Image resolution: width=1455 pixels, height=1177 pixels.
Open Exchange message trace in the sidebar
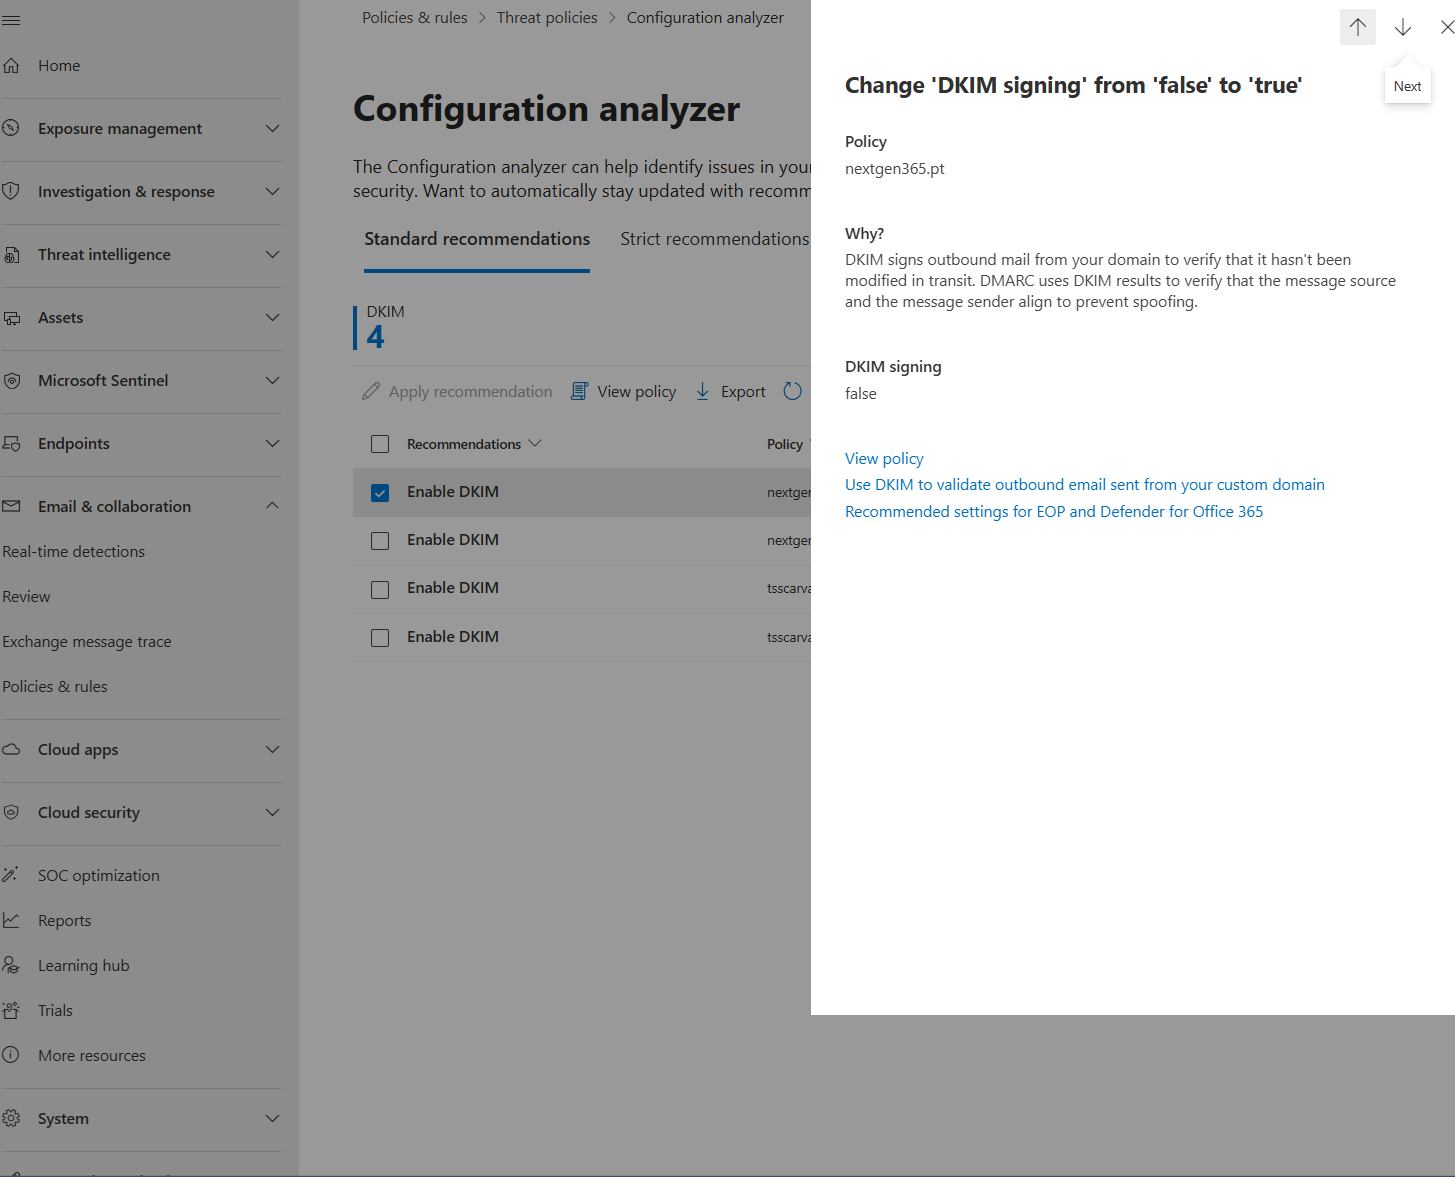click(87, 641)
